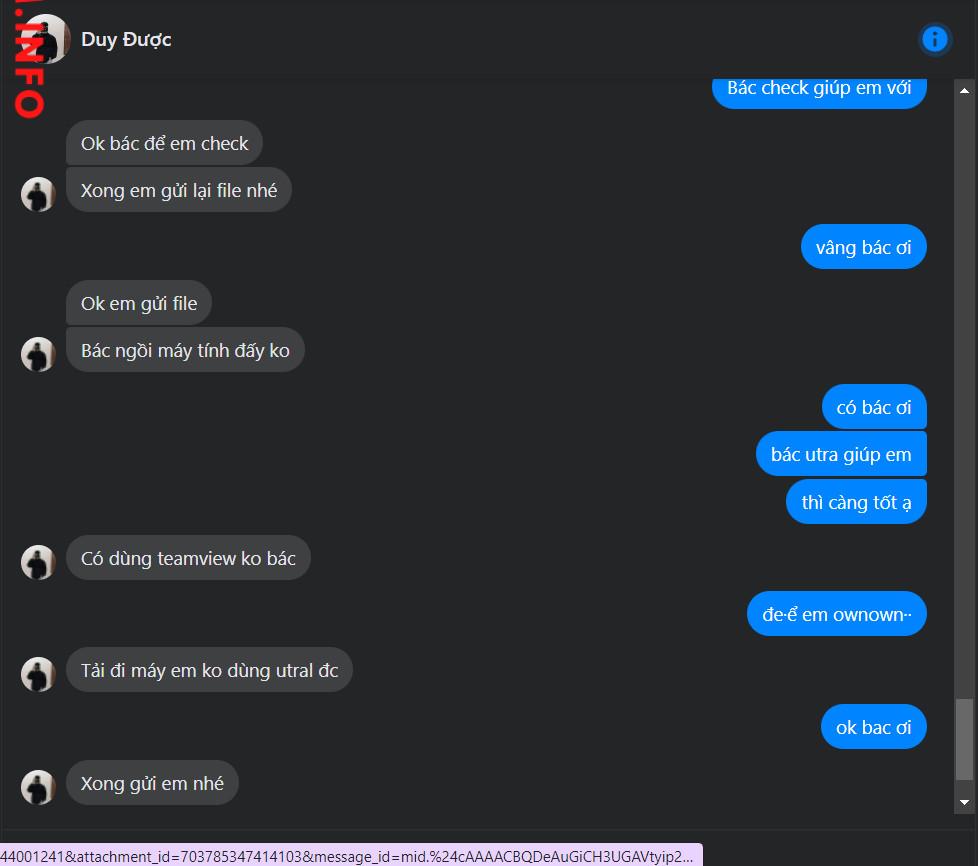The image size is (978, 866).
Task: Click avatar next to 'Xong em gửi lại file nhé'
Action: tap(38, 194)
